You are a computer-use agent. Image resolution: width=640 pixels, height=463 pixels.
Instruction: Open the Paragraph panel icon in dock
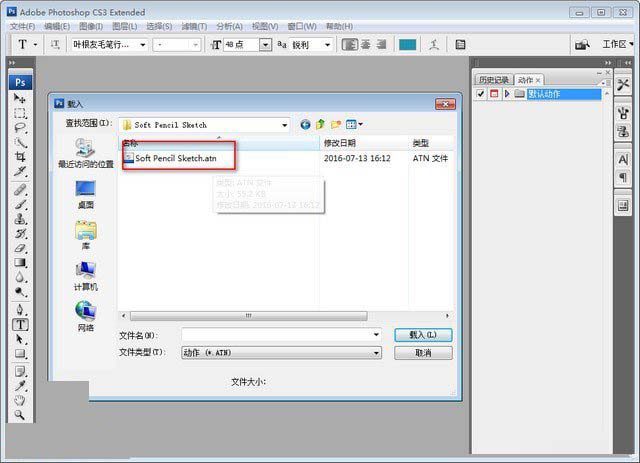pos(623,178)
